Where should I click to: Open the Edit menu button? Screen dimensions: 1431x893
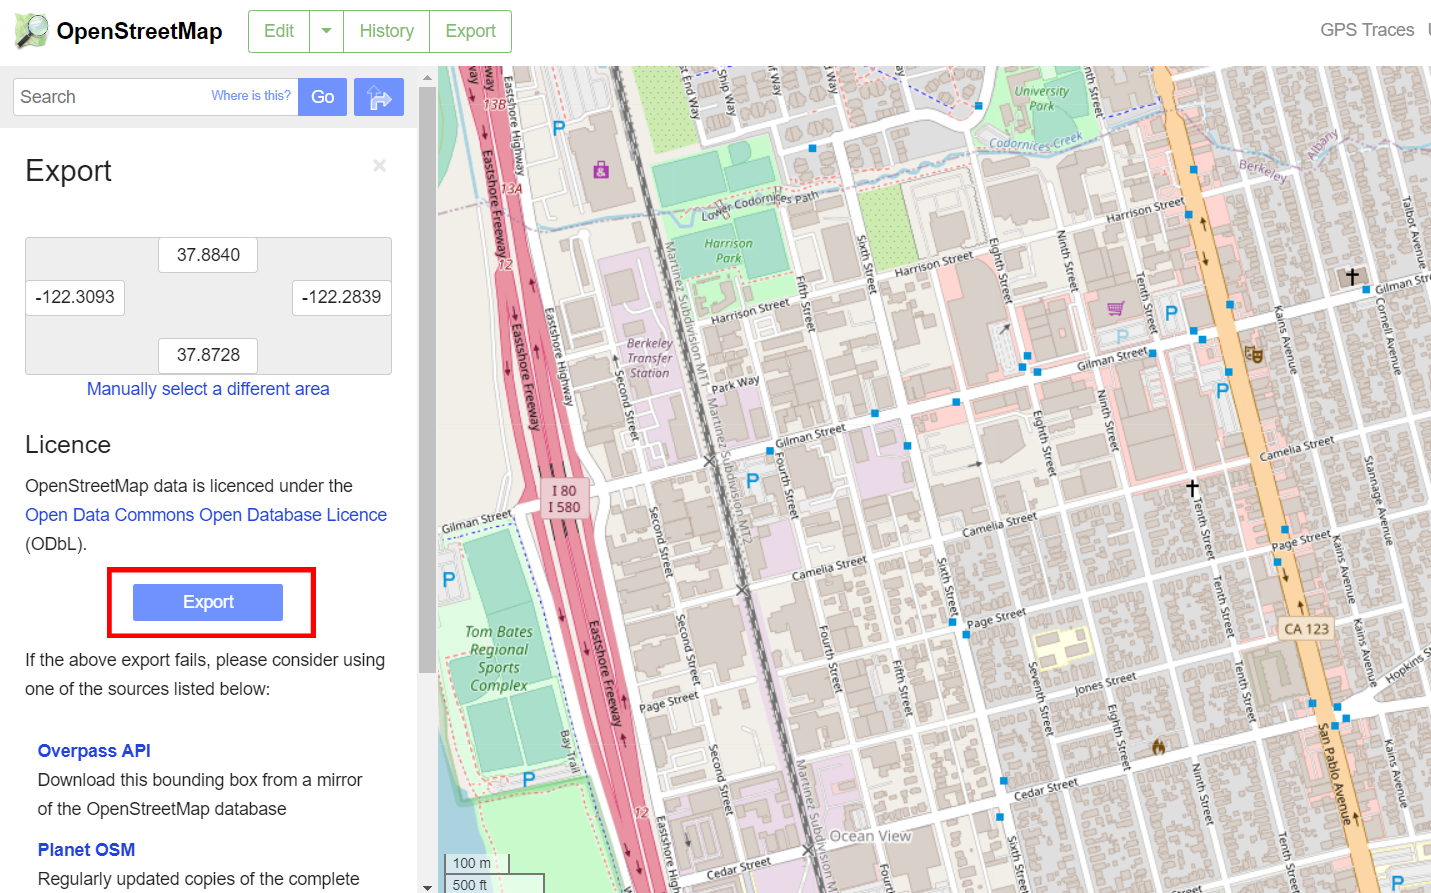(x=279, y=31)
